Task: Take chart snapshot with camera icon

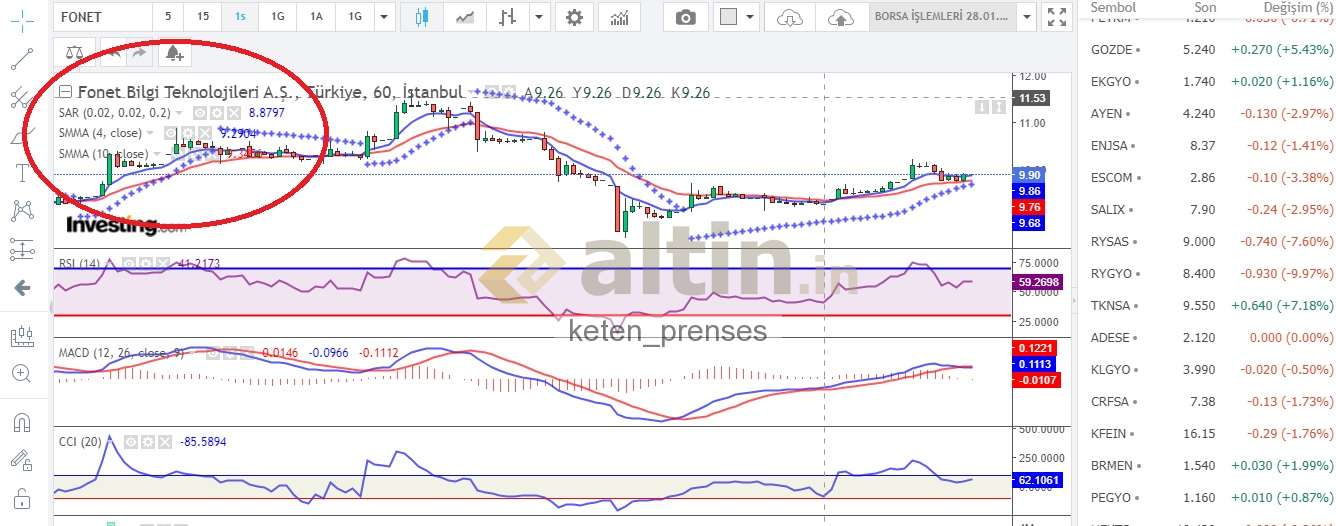Action: pos(685,17)
